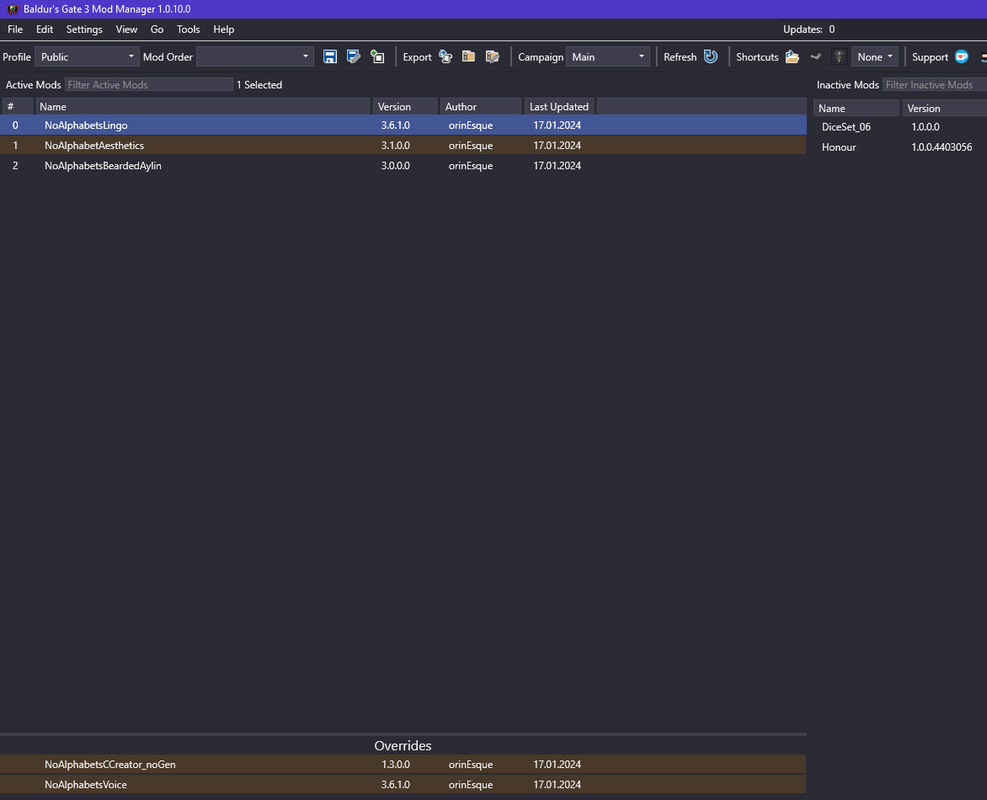Select the NoAlphabetAesthetics mod row
Screen dimensions: 987x800
click(403, 145)
